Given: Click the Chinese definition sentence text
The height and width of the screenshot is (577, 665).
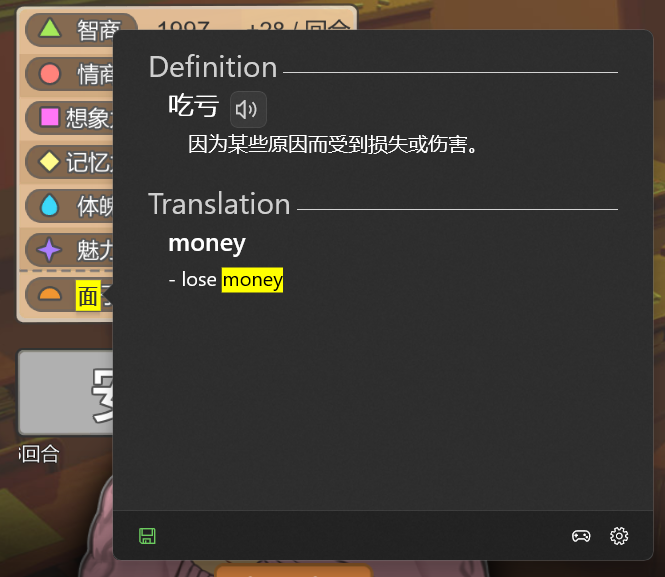Looking at the screenshot, I should tap(333, 145).
